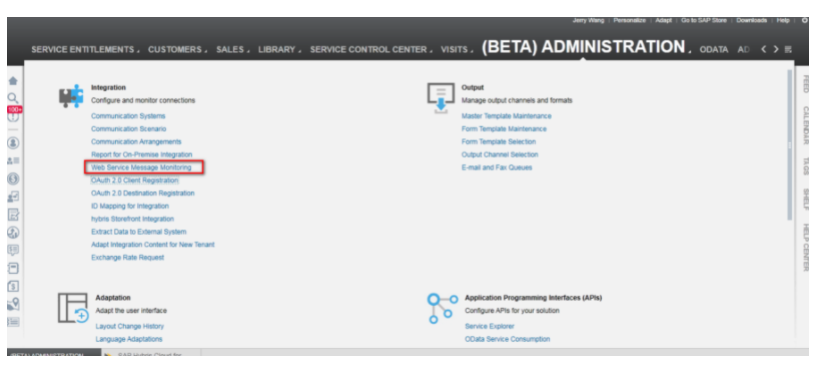The image size is (813, 371).
Task: Open OData Service Consumption link
Action: (x=507, y=339)
